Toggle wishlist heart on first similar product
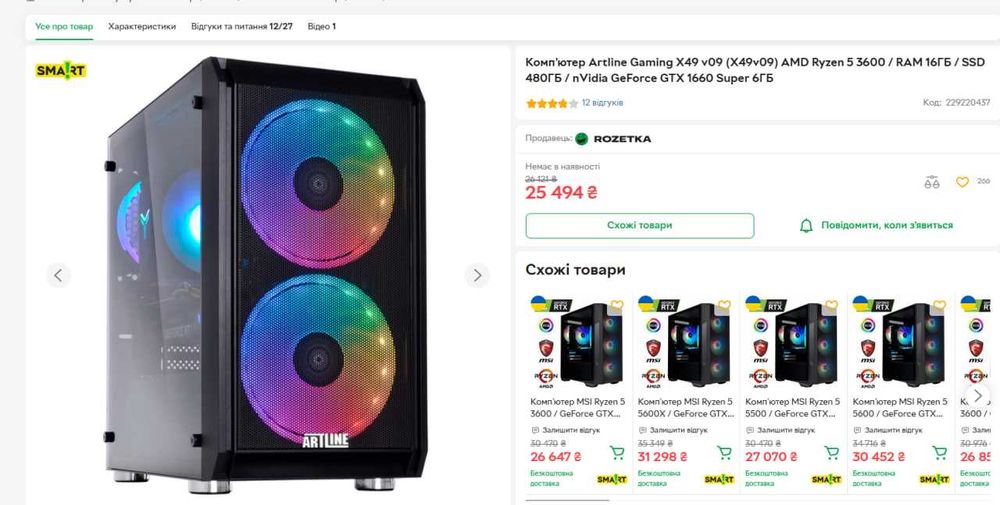Image resolution: width=1000 pixels, height=505 pixels. coord(618,306)
